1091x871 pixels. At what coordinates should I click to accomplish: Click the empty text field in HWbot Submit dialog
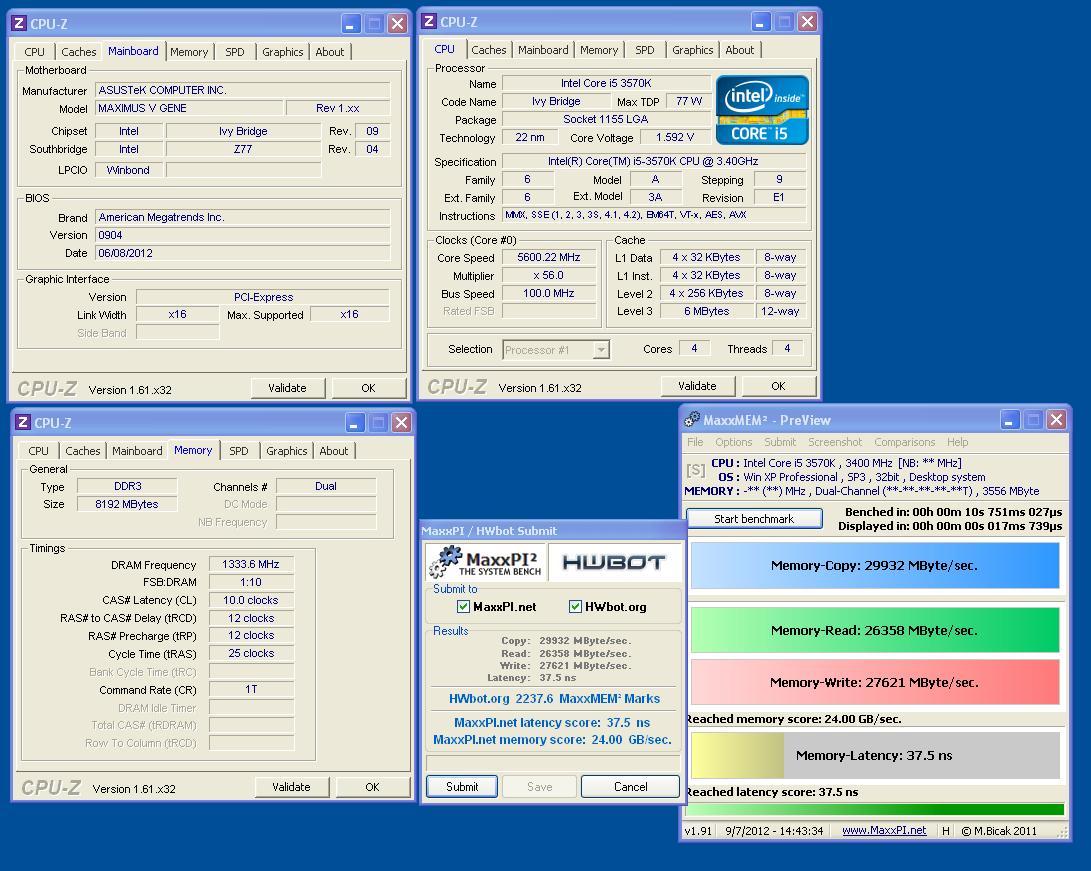[553, 763]
